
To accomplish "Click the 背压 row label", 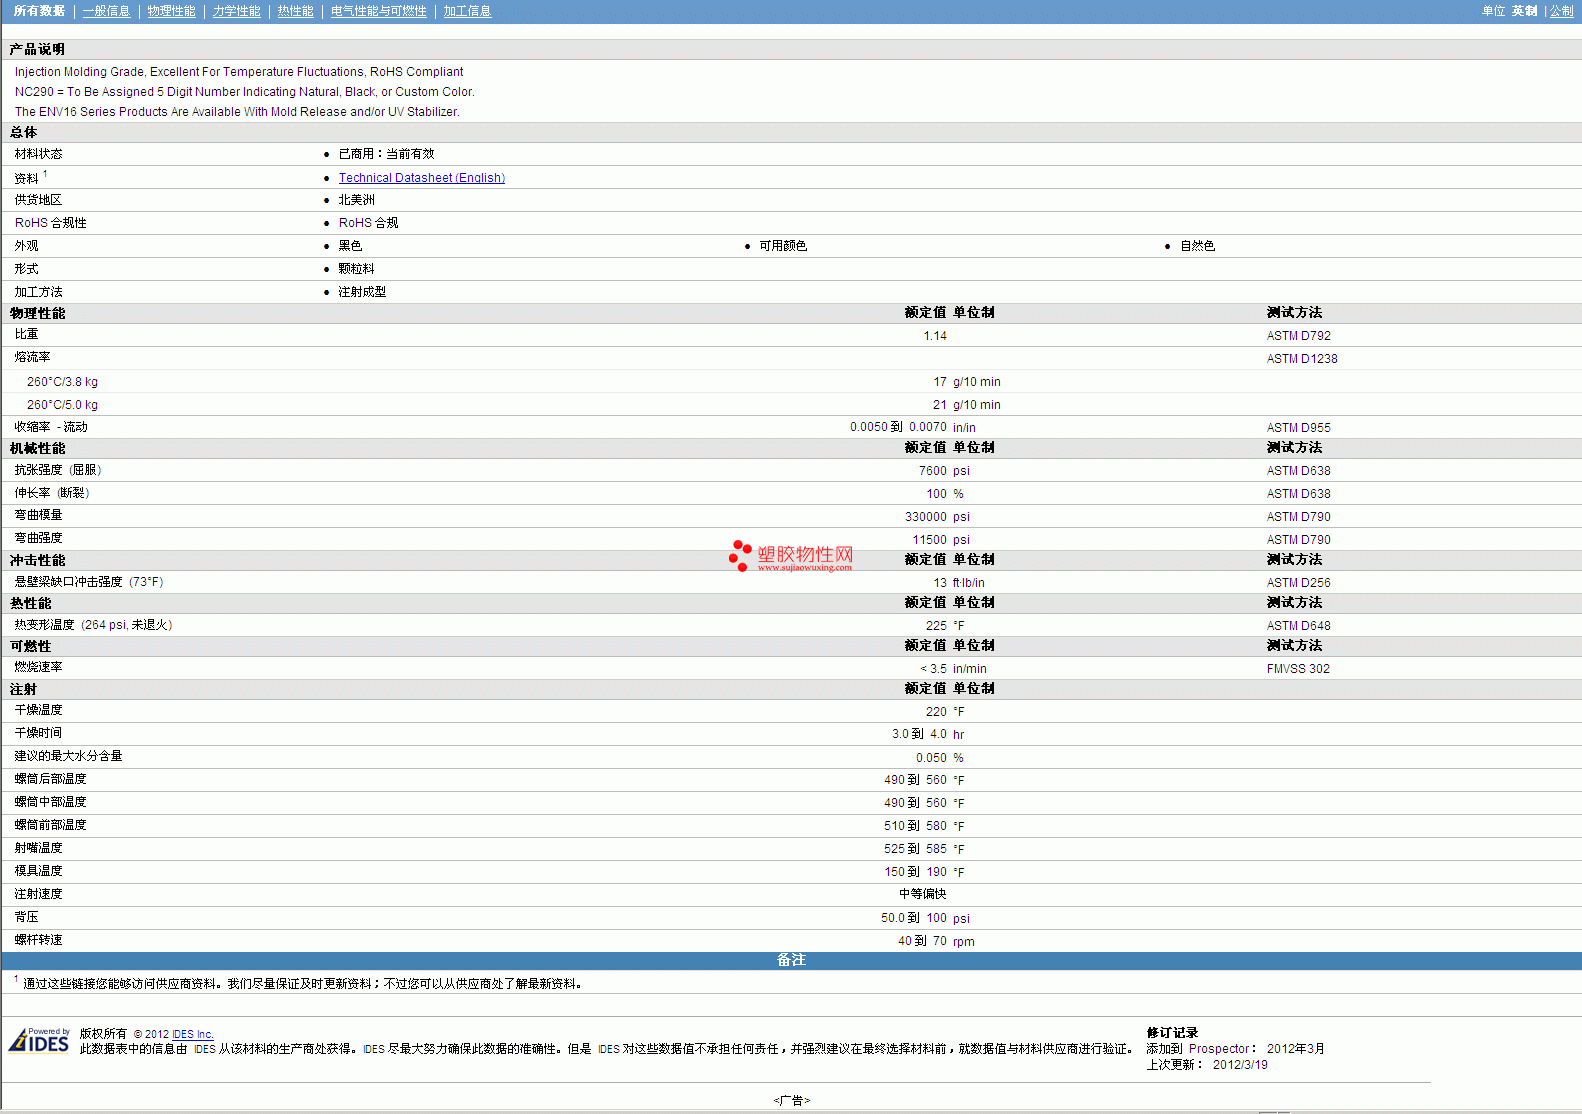I will 26,918.
